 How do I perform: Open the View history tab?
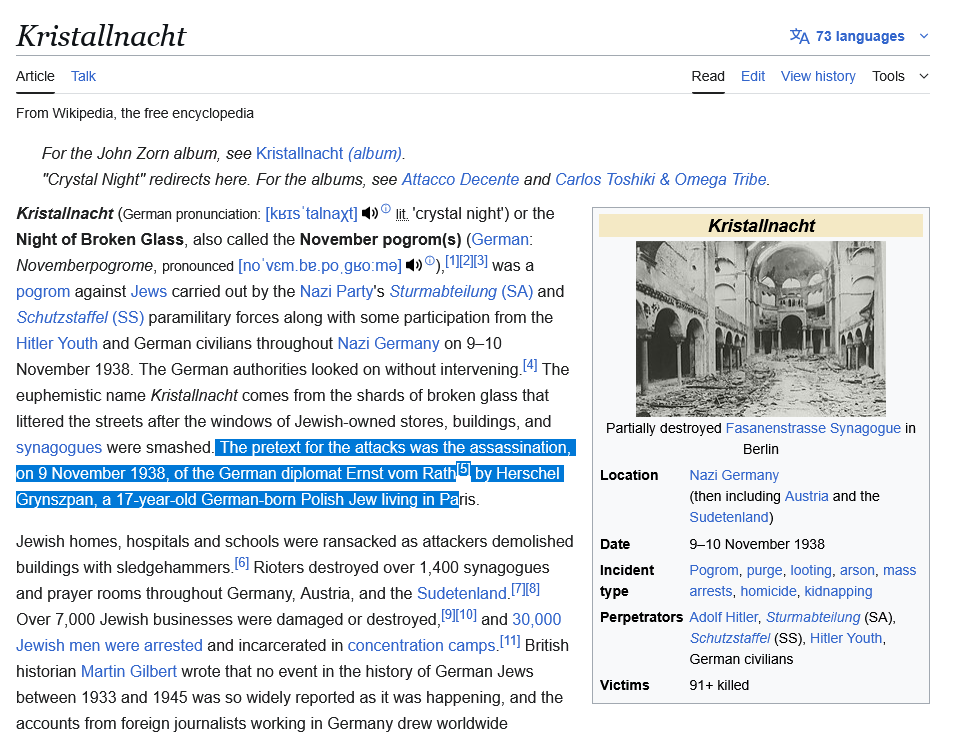pyautogui.click(x=817, y=76)
